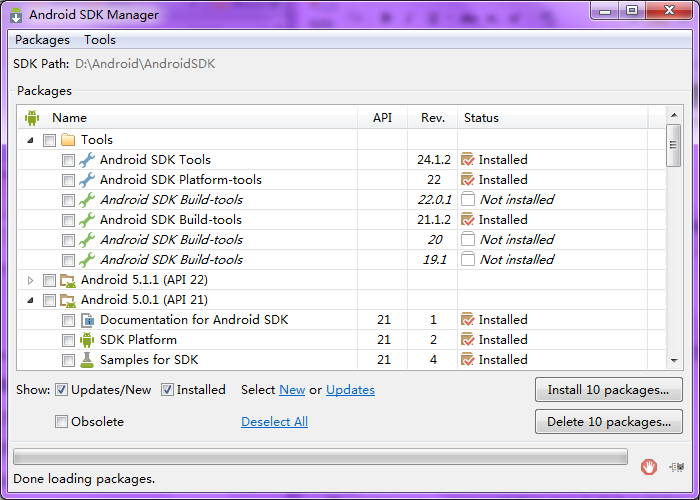Open the Packages menu
700x500 pixels.
pos(42,40)
